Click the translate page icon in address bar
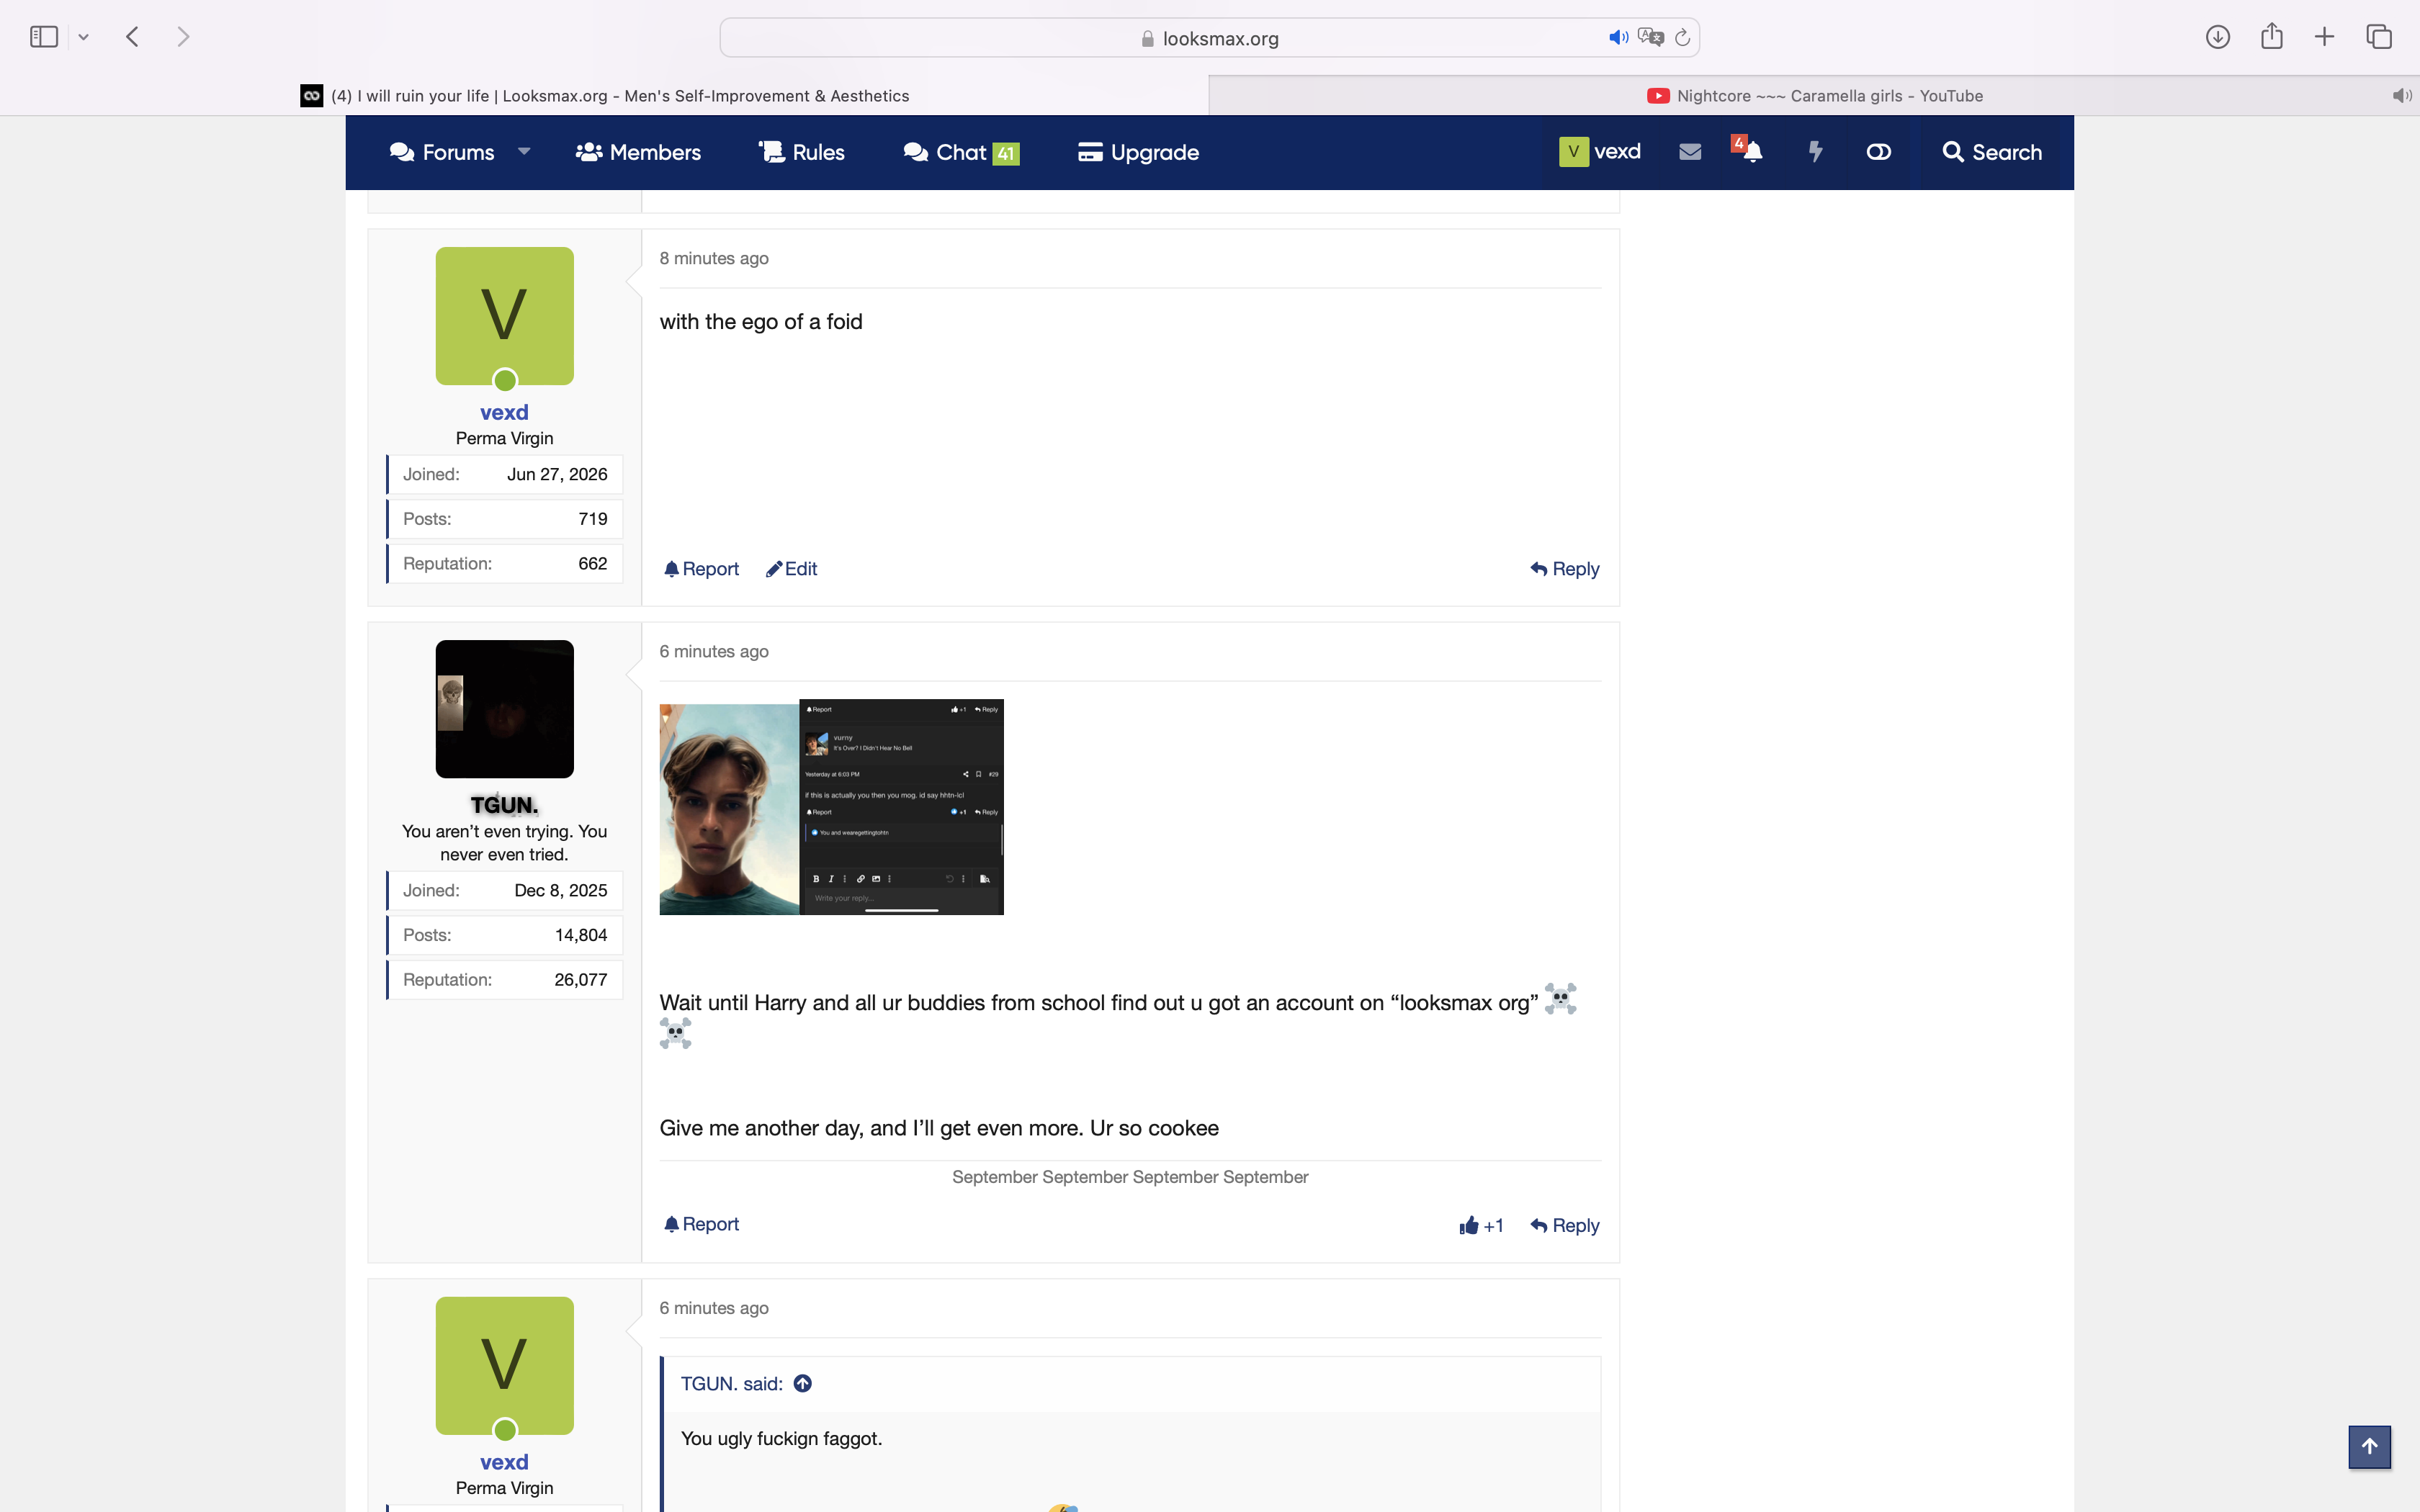Viewport: 2420px width, 1512px height. (1651, 38)
